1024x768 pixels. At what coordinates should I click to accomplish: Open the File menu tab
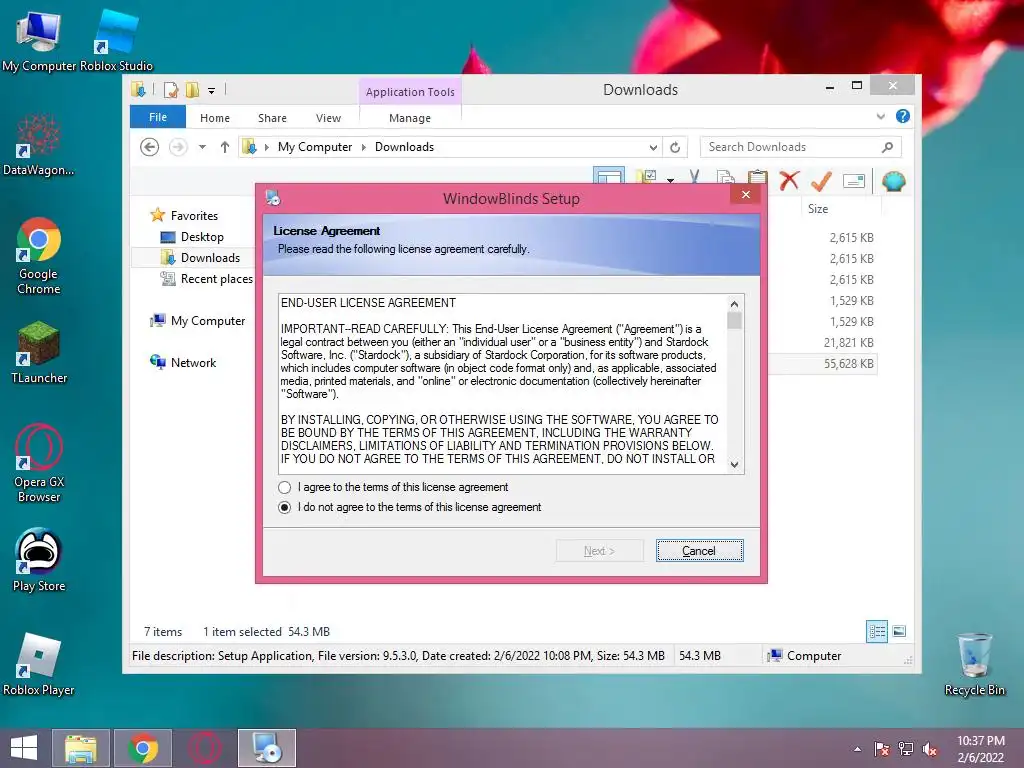(158, 117)
